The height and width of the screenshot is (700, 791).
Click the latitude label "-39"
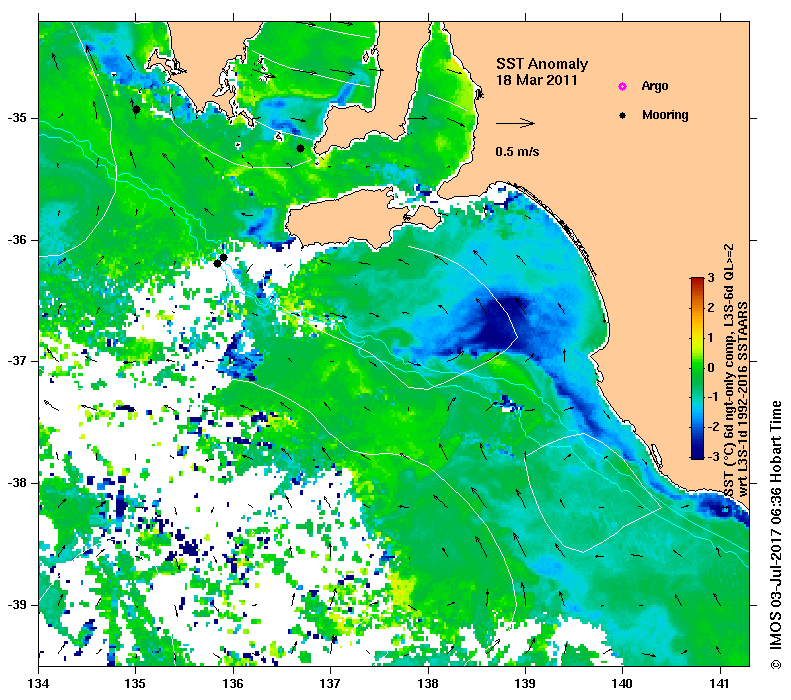[17, 605]
